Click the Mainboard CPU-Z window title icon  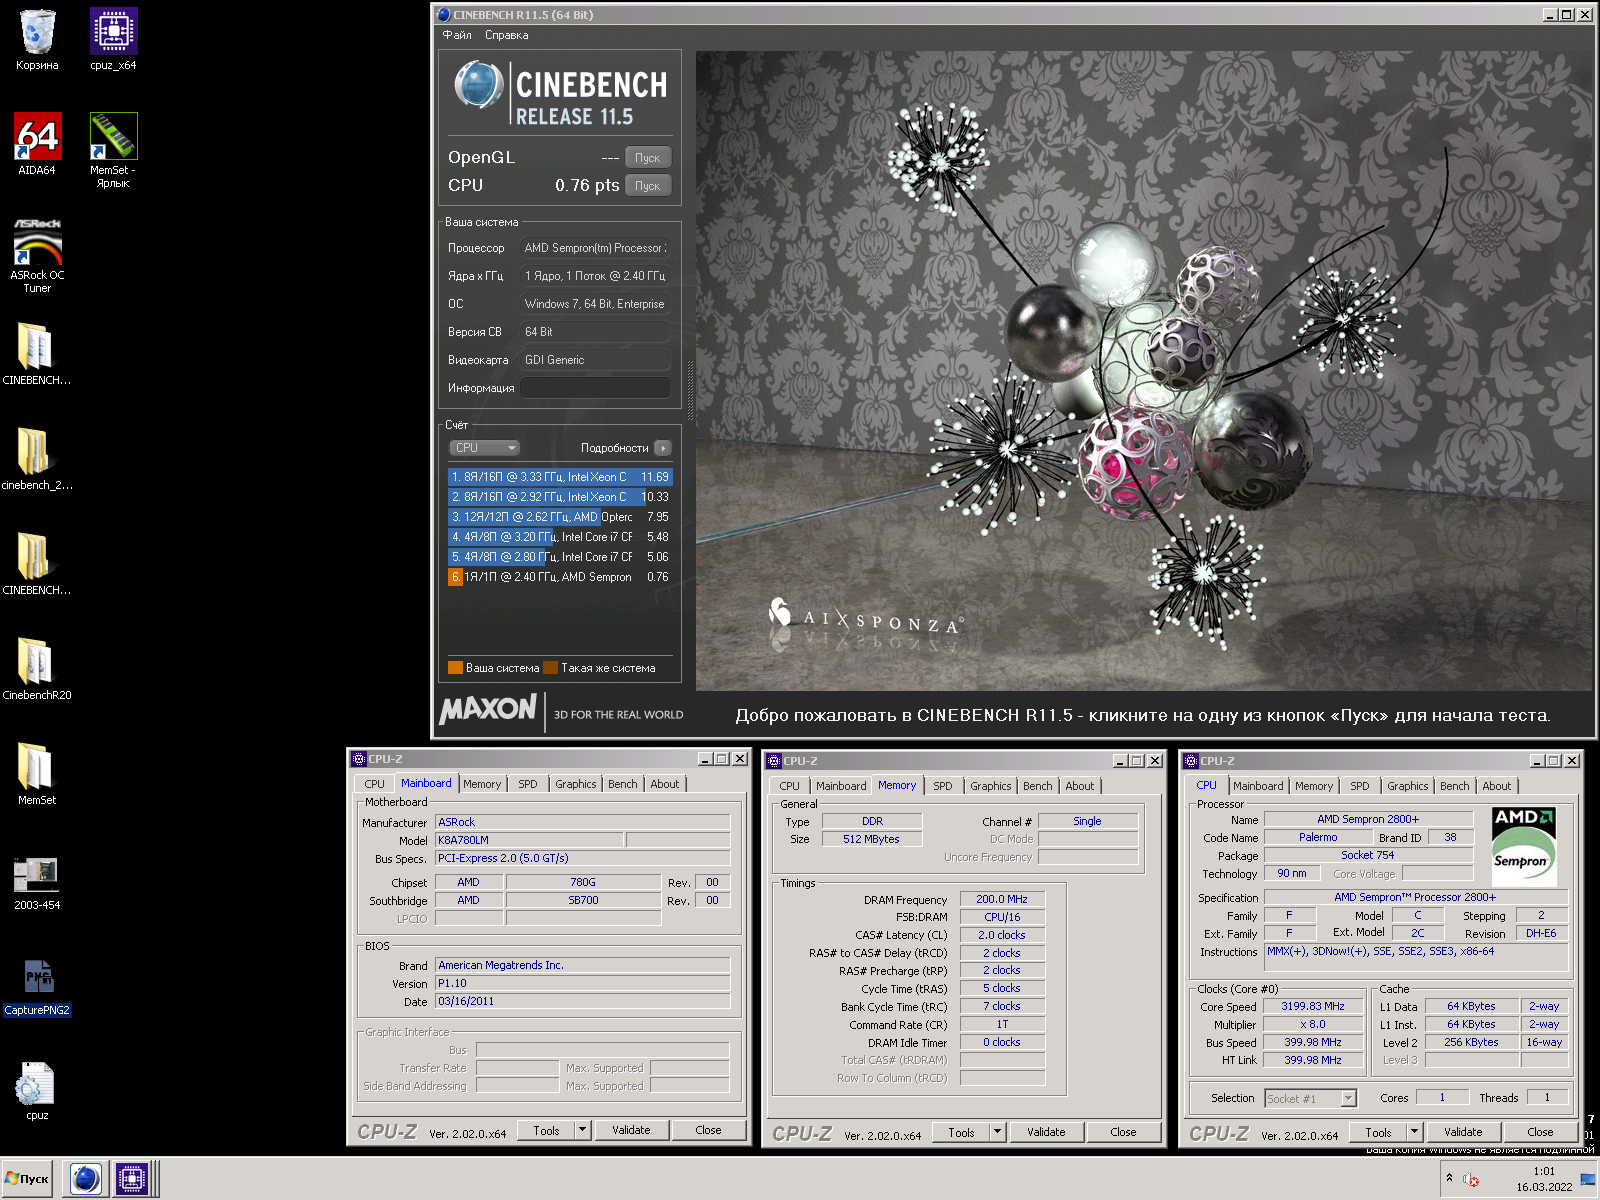tap(359, 759)
